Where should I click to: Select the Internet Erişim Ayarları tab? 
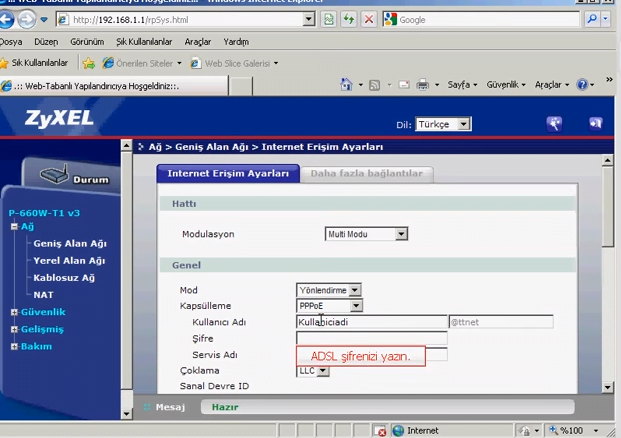click(228, 173)
